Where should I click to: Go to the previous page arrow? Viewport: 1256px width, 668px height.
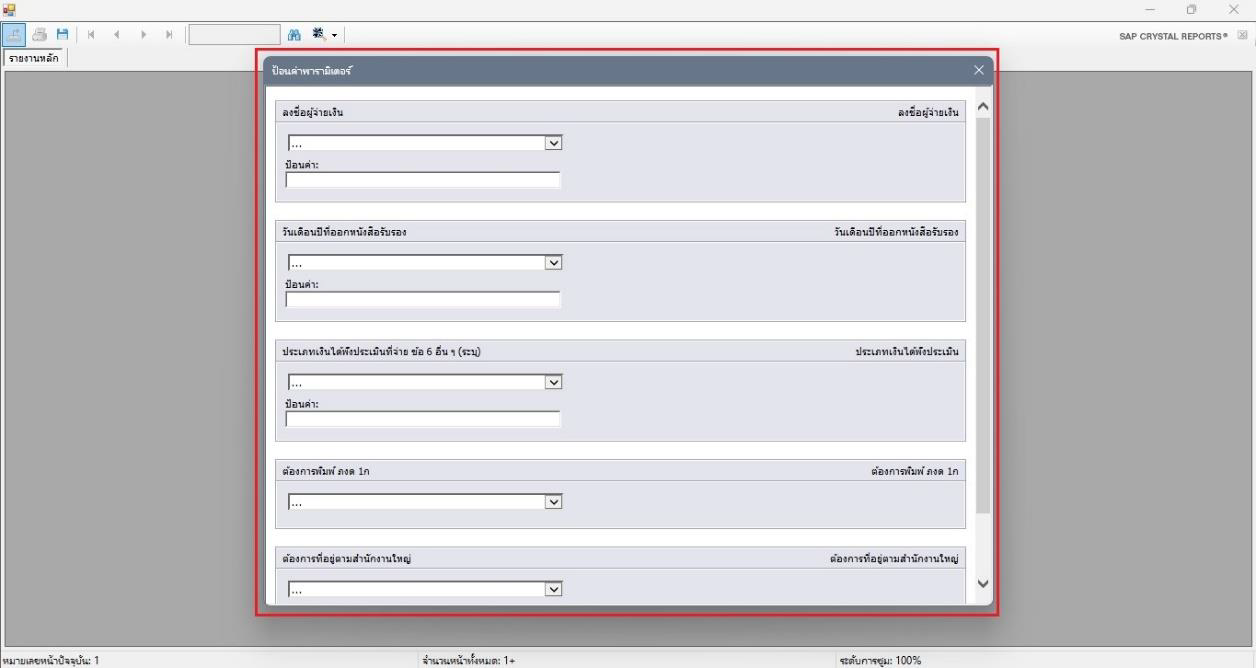pyautogui.click(x=117, y=34)
